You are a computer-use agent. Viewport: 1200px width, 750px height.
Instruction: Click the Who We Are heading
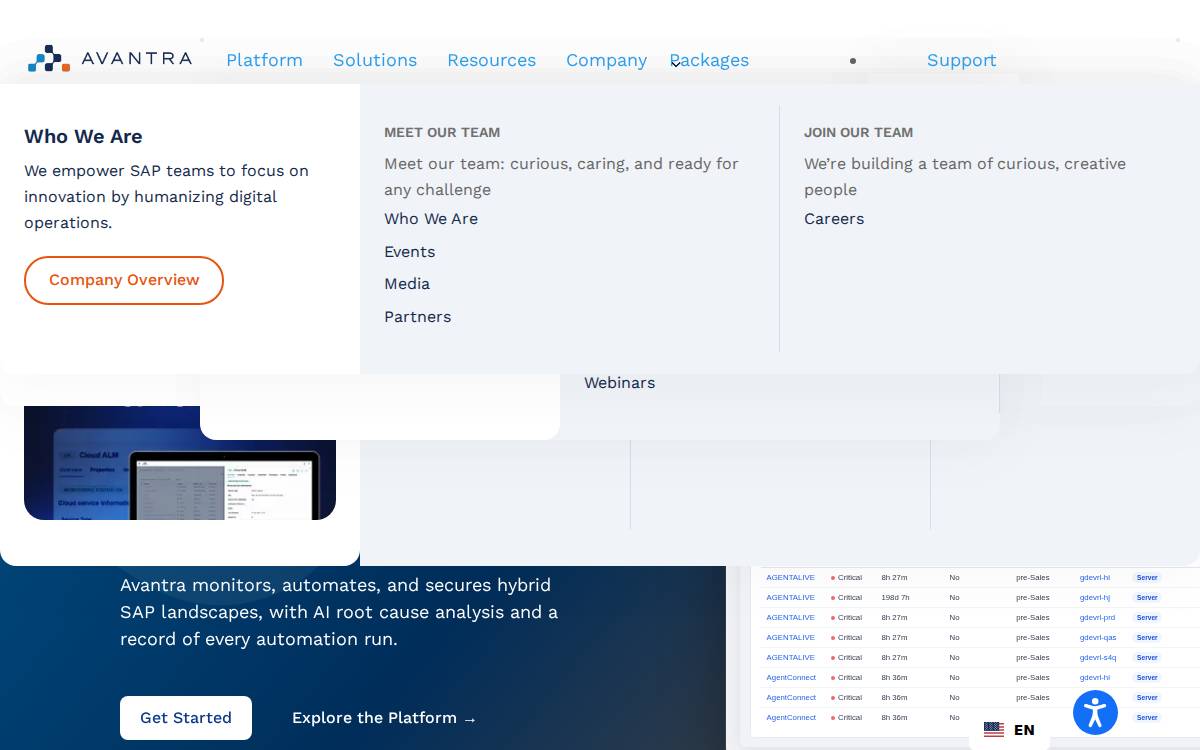(x=83, y=136)
